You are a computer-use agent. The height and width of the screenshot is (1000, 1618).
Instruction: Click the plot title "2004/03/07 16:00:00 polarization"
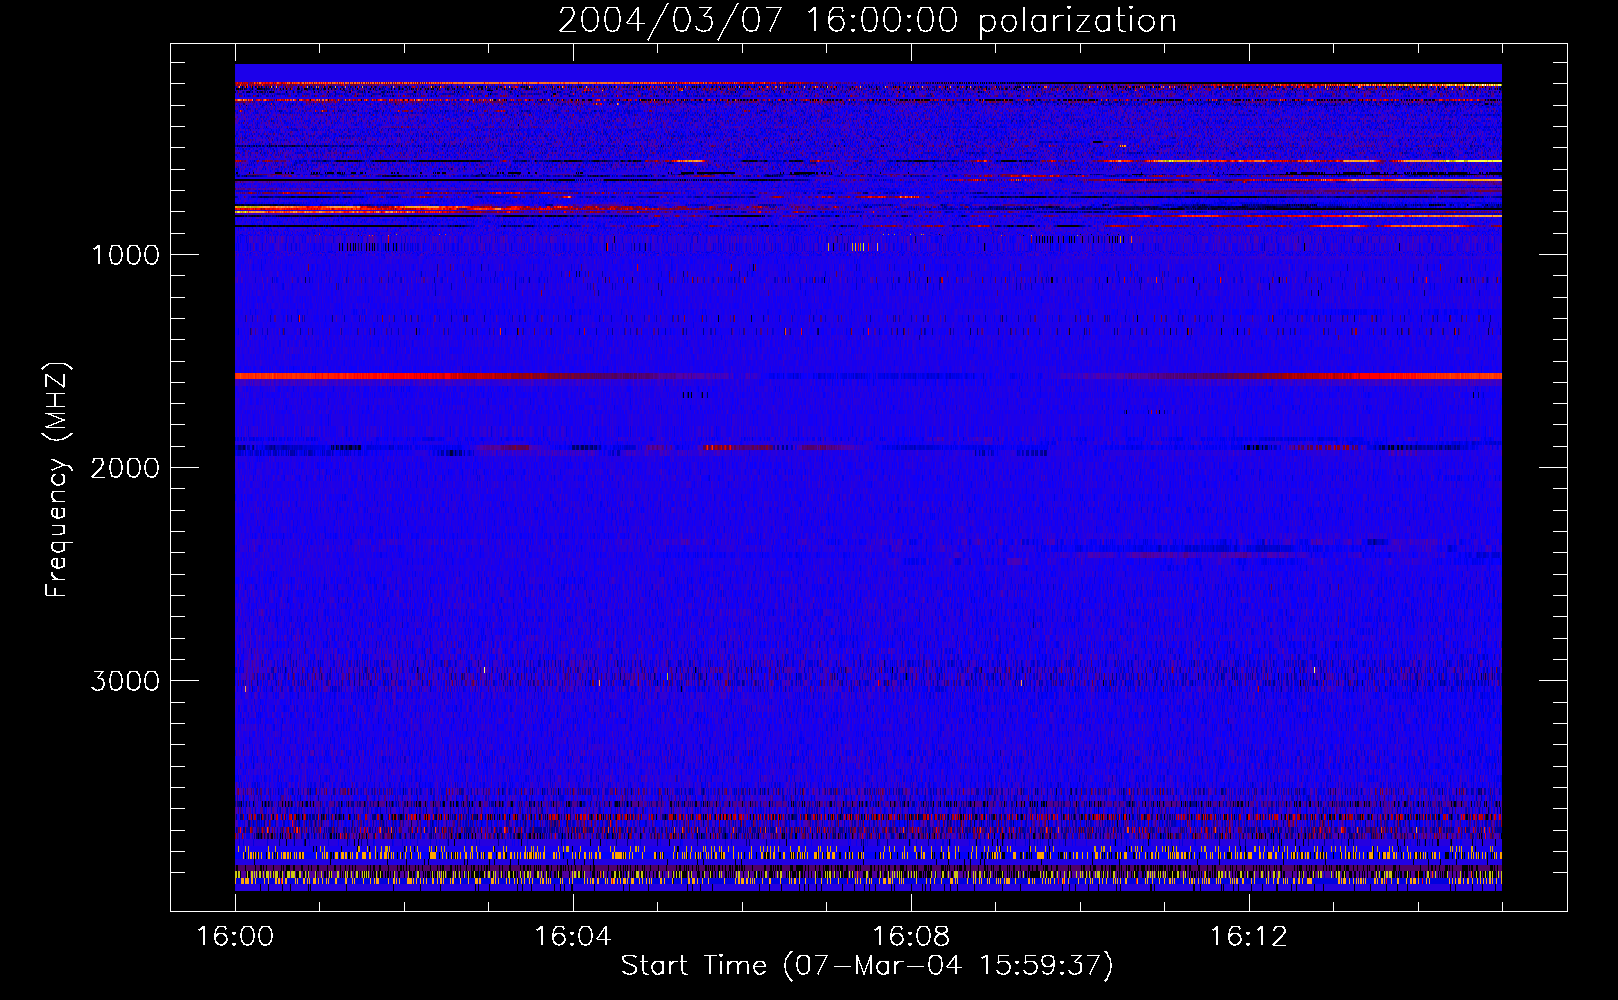coord(867,21)
